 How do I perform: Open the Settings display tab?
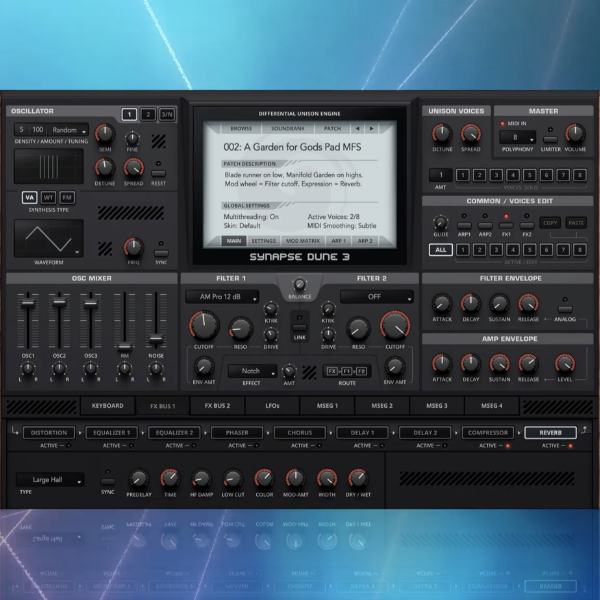point(263,241)
